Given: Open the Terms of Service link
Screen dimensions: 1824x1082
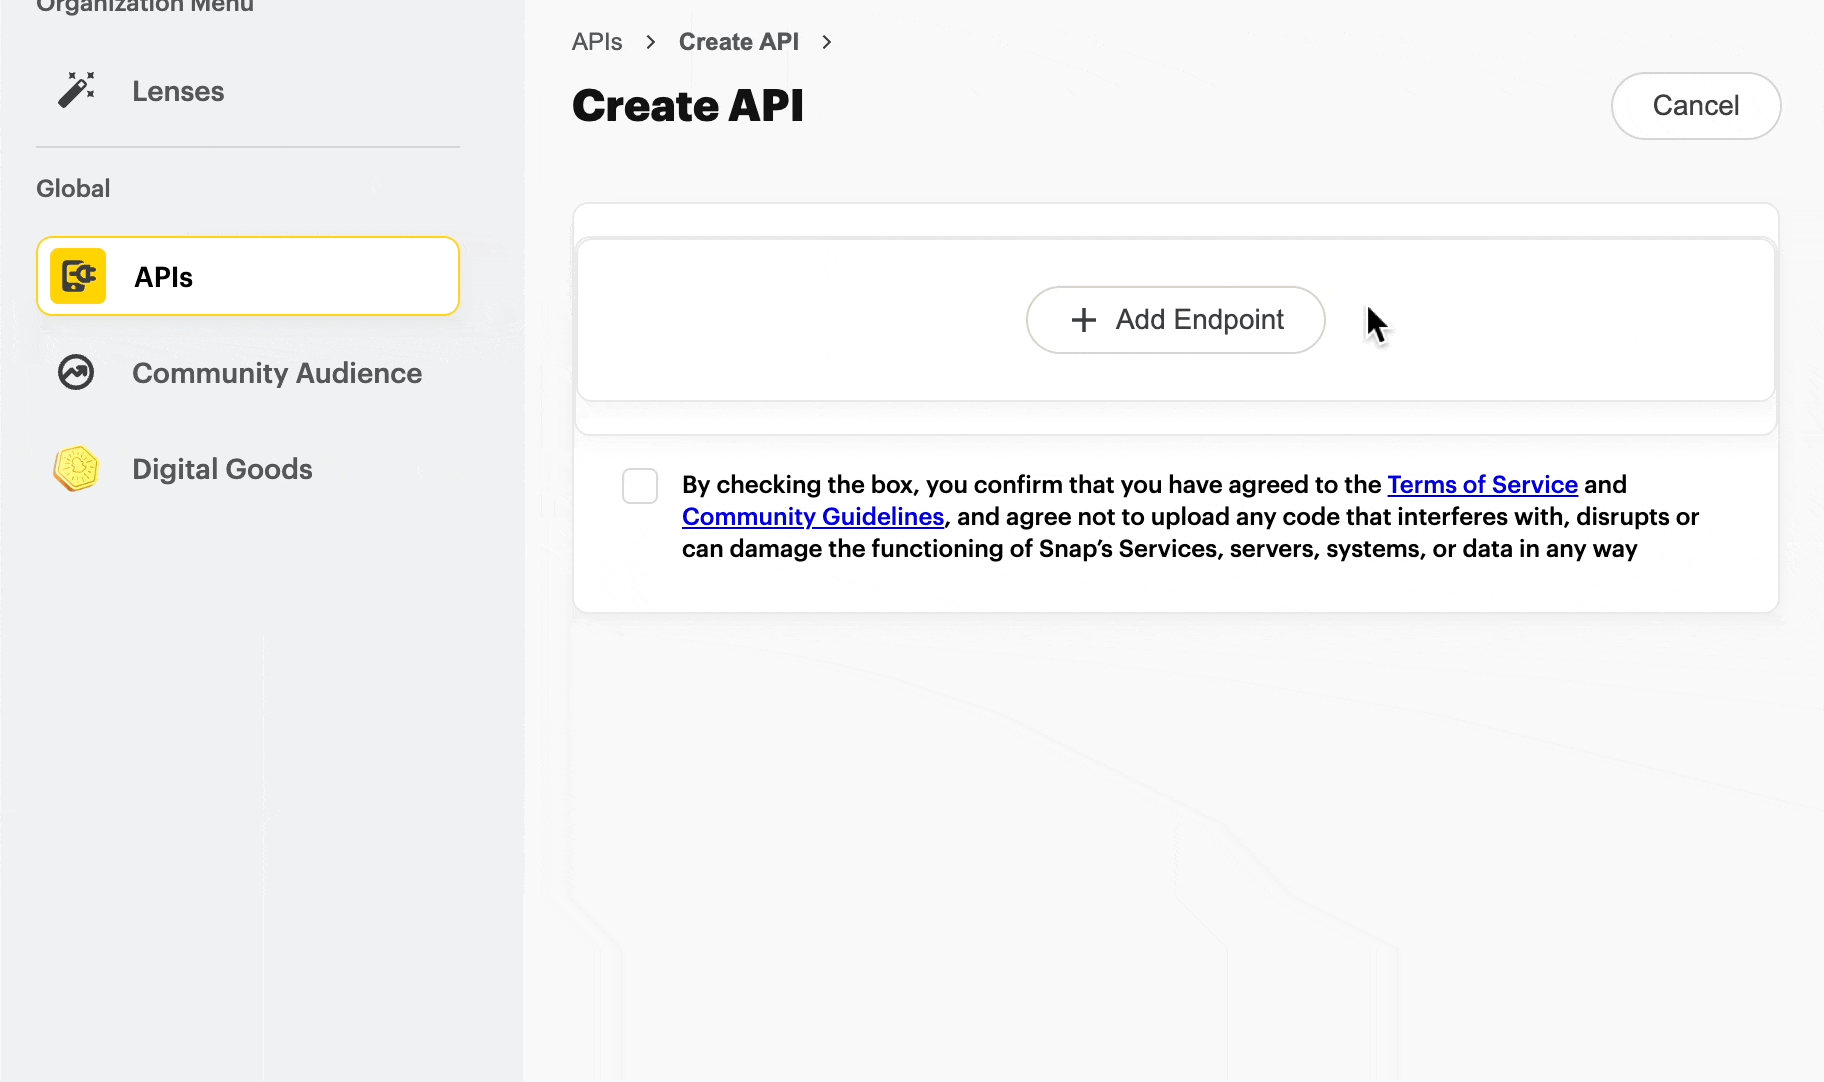Looking at the screenshot, I should [x=1482, y=485].
